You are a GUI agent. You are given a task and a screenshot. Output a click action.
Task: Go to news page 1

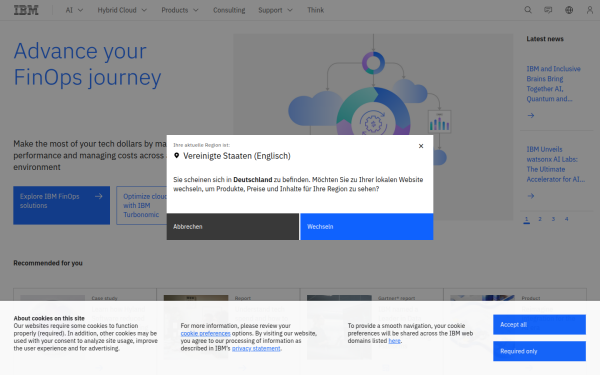point(527,219)
